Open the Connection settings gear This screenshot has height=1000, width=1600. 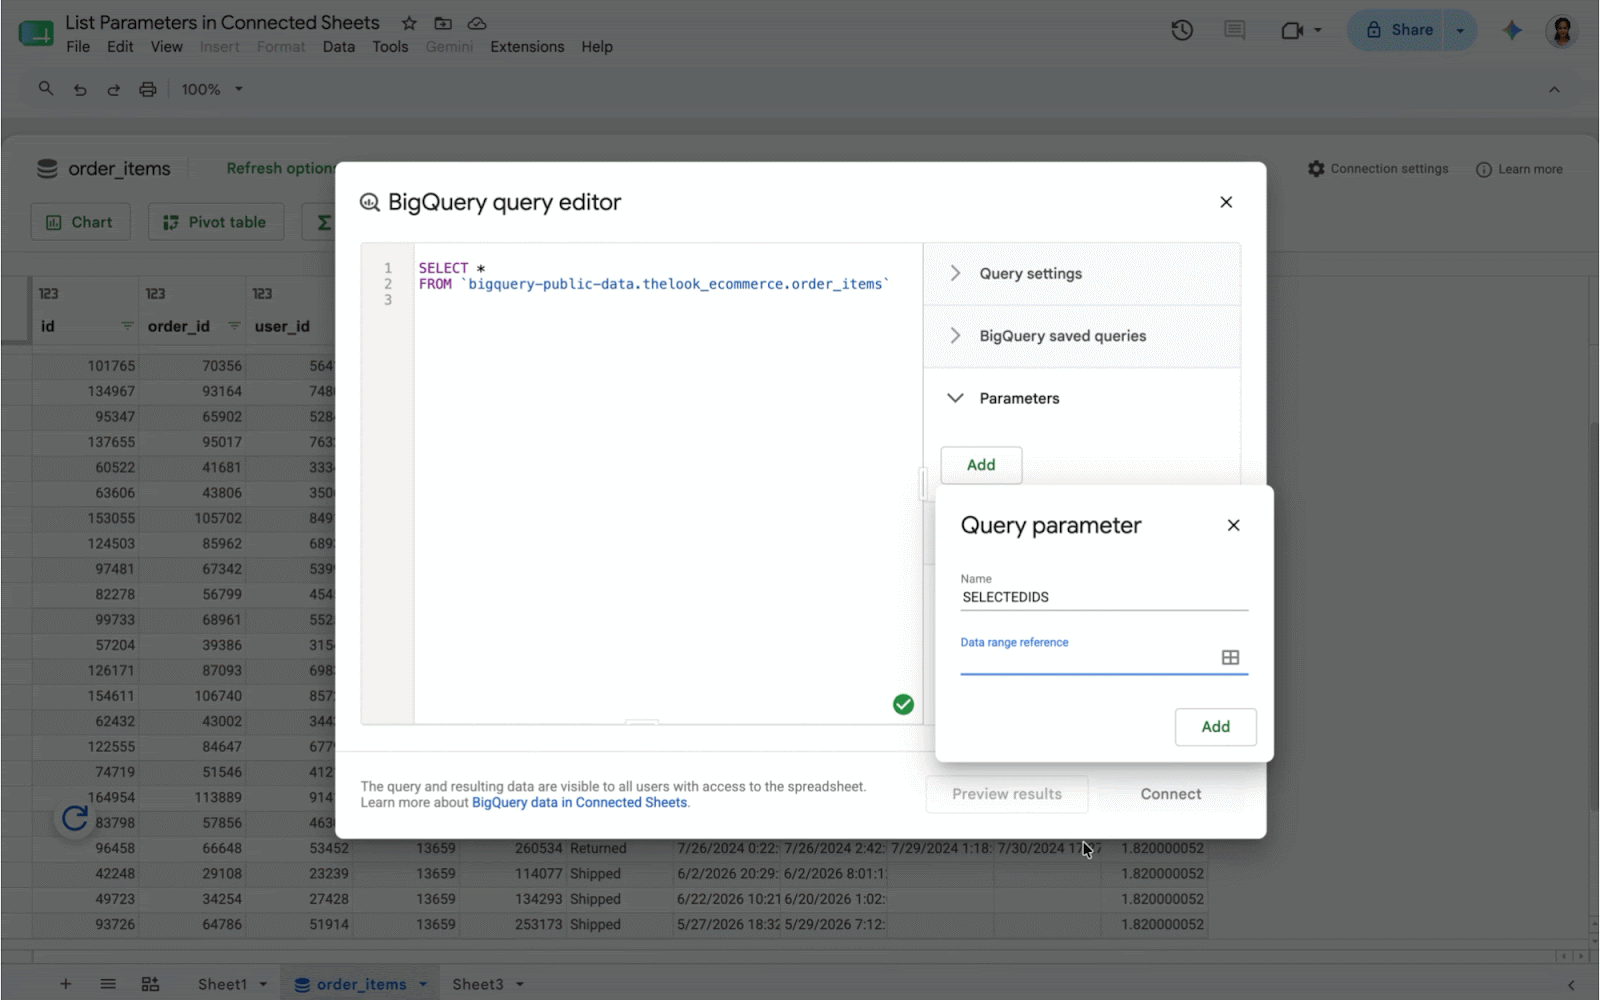[1316, 169]
